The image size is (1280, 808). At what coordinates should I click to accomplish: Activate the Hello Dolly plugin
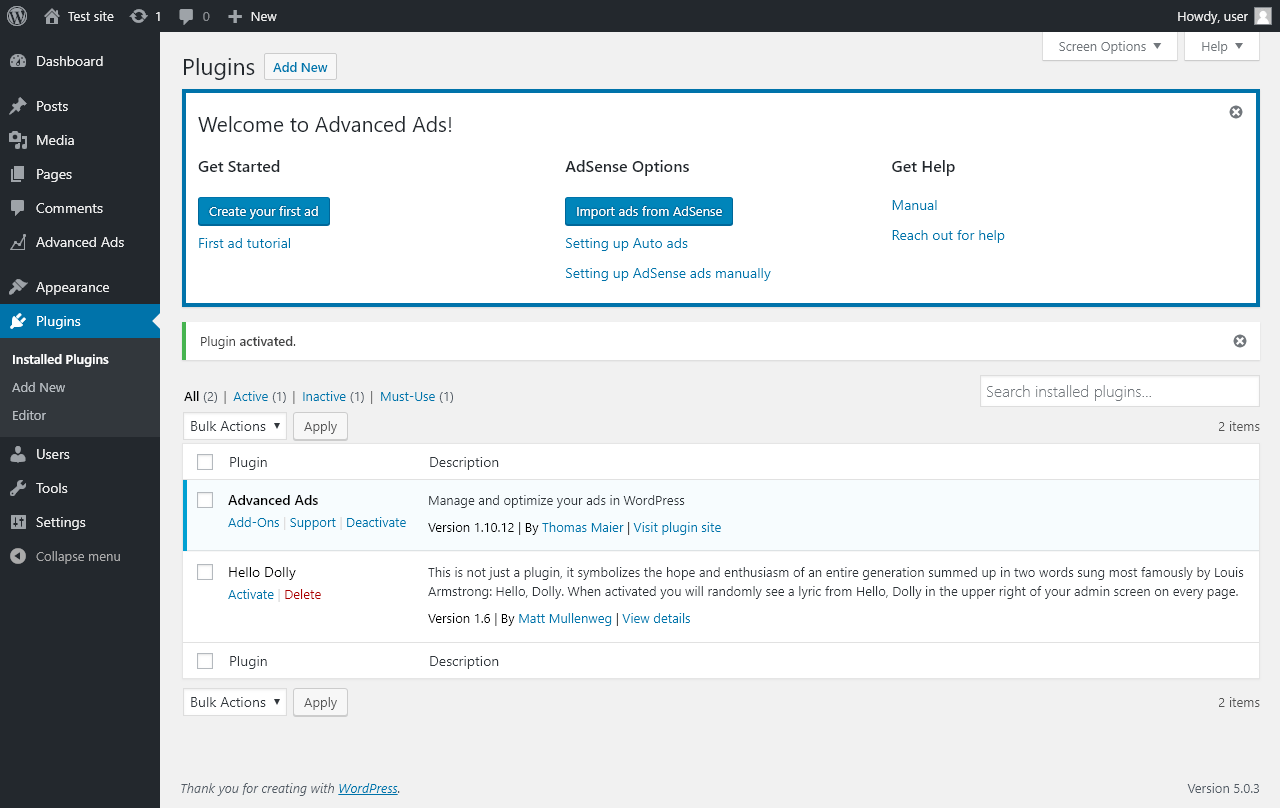point(251,594)
